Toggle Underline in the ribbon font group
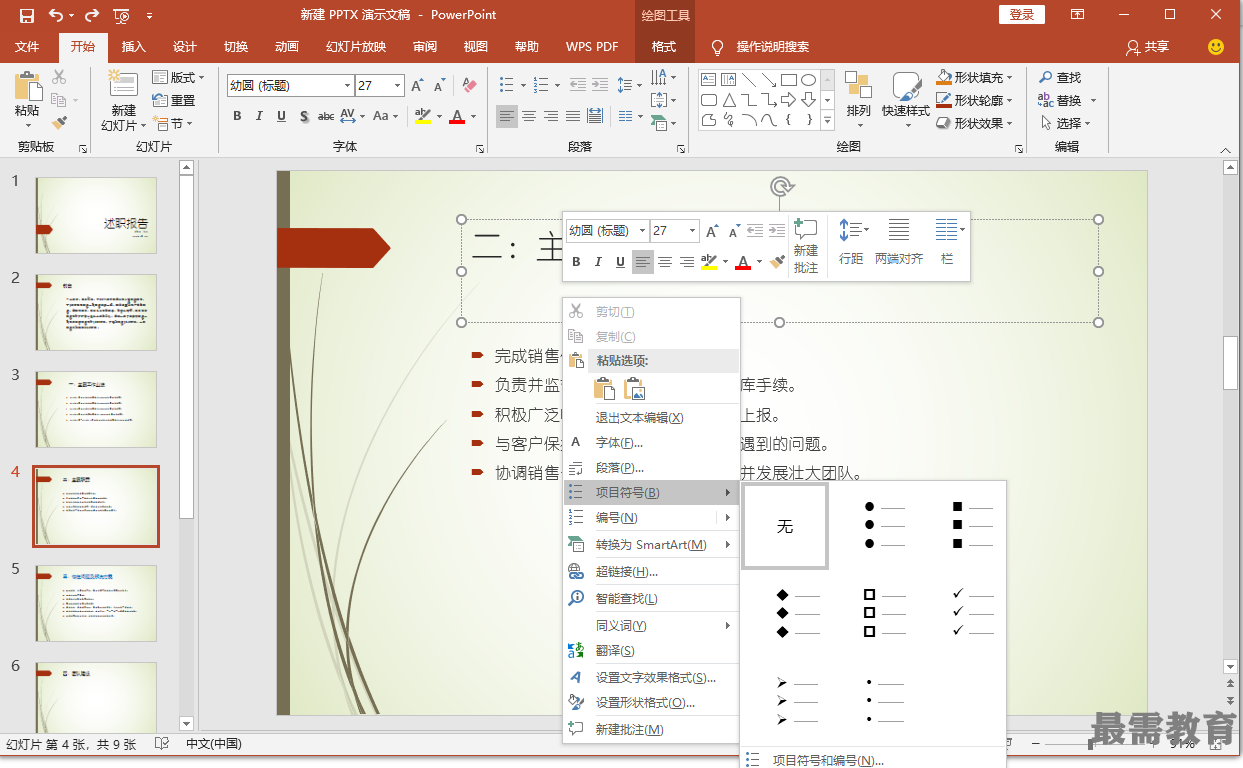1243x768 pixels. [281, 116]
